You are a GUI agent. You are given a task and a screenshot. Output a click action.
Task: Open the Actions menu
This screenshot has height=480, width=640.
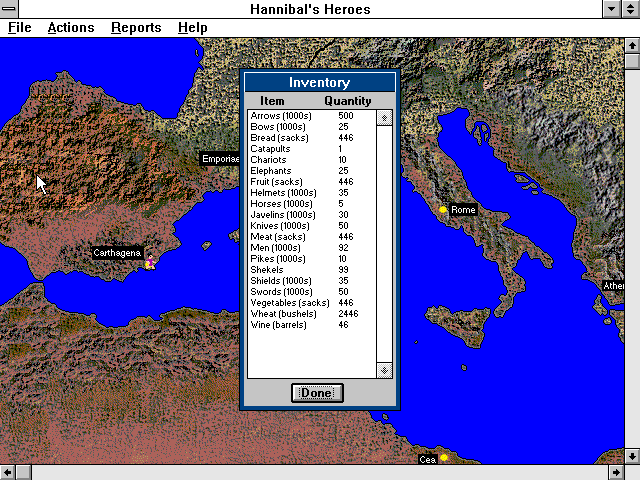(71, 27)
